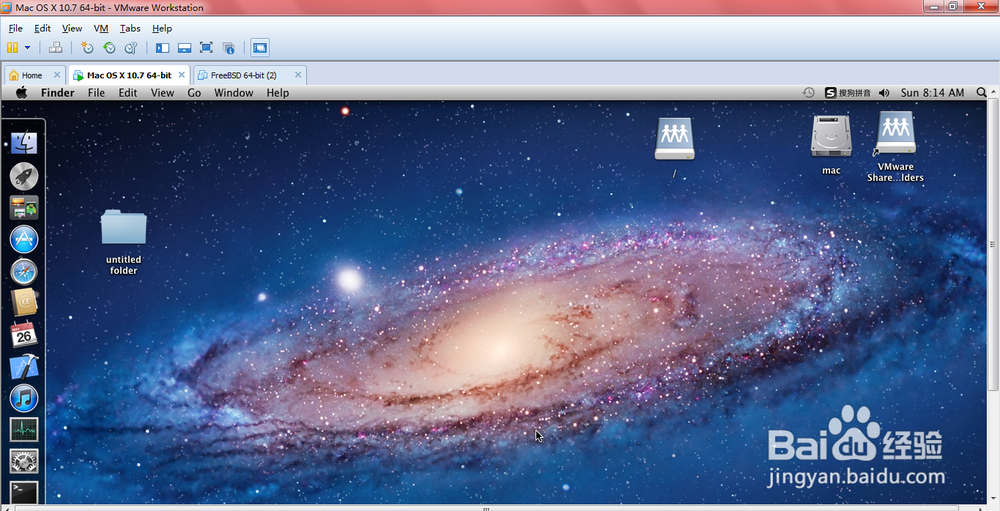Send Ctrl+Alt+Del to the VM
This screenshot has height=511, width=1000.
click(55, 48)
